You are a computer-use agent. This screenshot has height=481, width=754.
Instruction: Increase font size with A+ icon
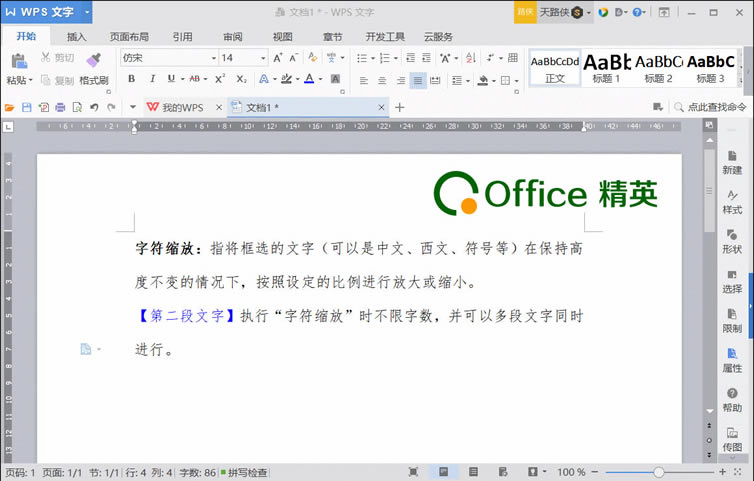(277, 58)
